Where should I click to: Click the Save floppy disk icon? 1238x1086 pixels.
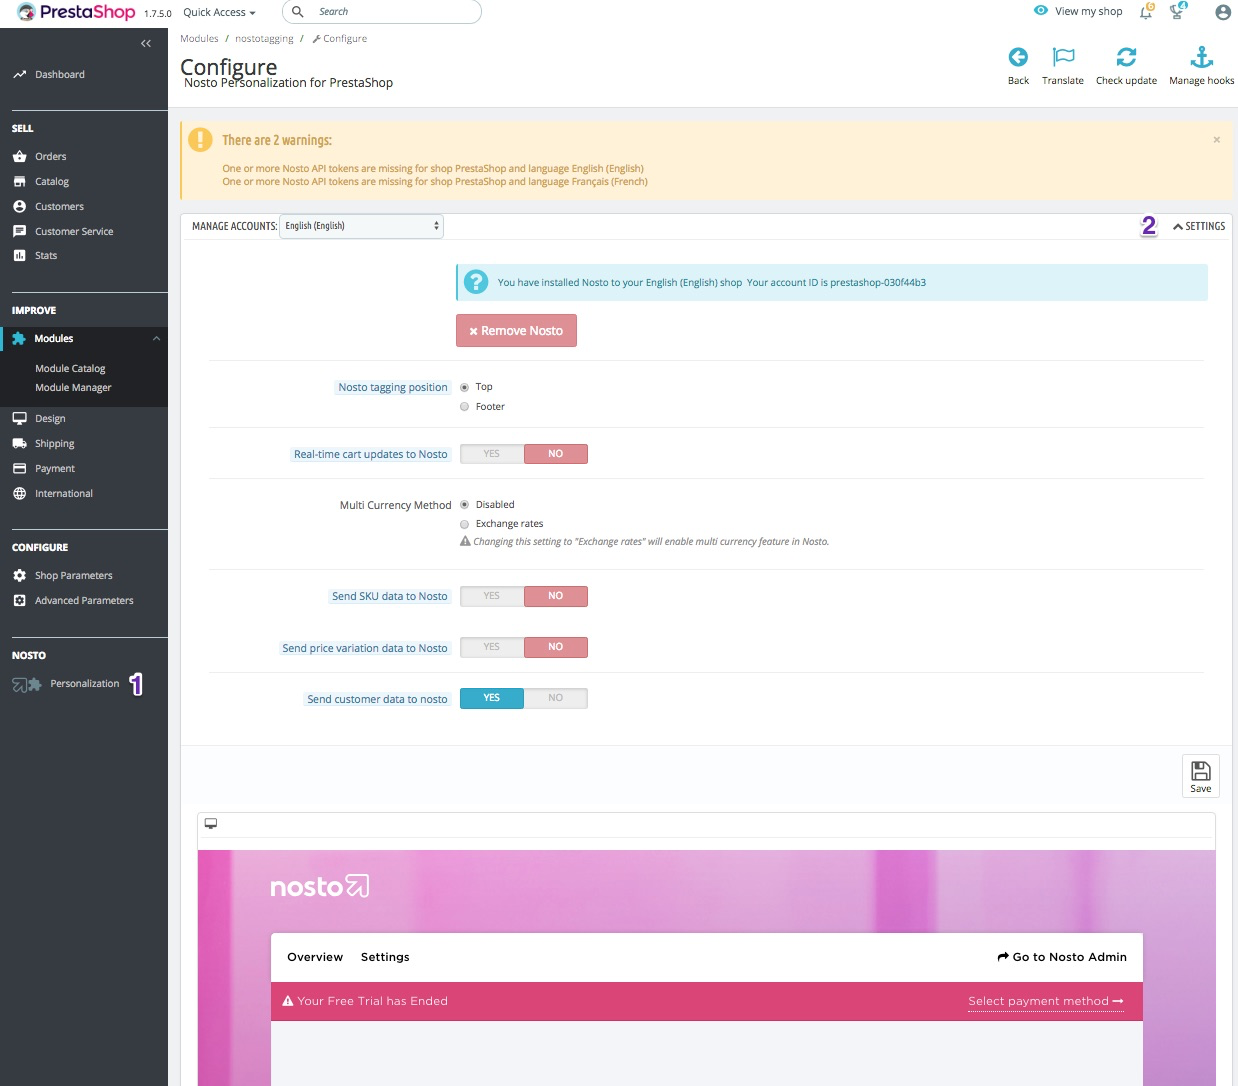(x=1201, y=771)
